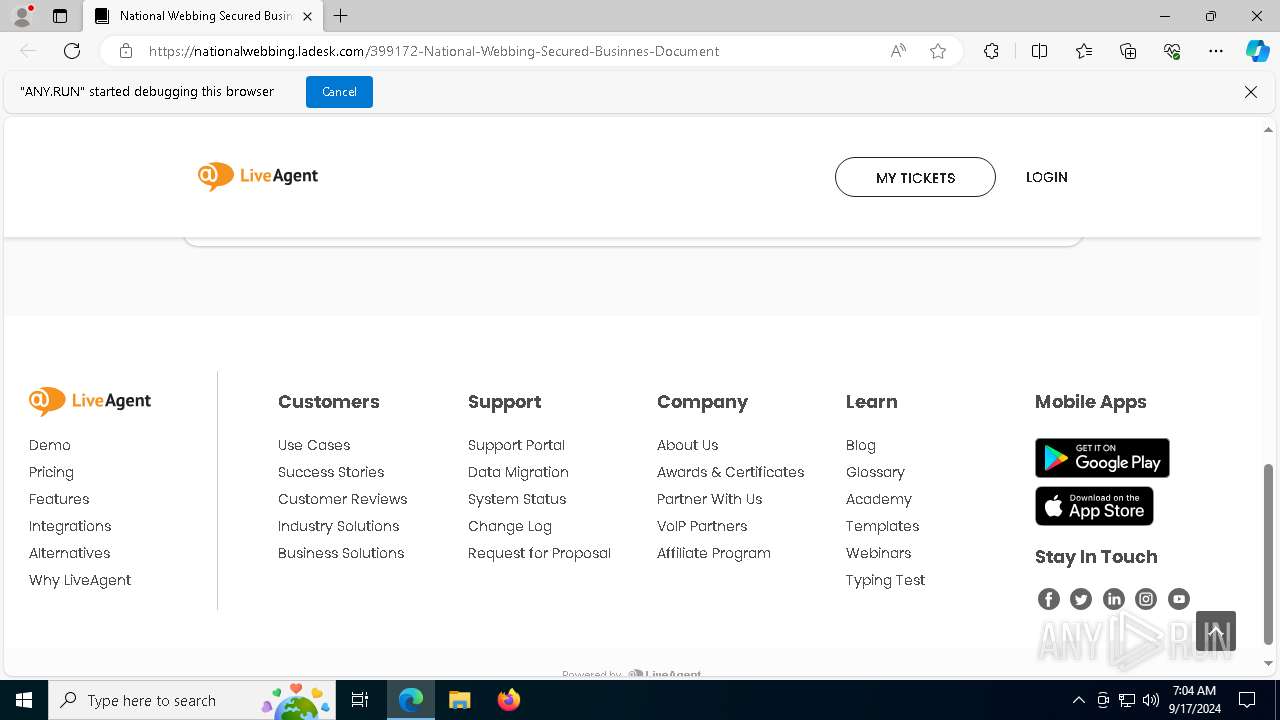
Task: Click the LOGIN link
Action: click(x=1047, y=177)
